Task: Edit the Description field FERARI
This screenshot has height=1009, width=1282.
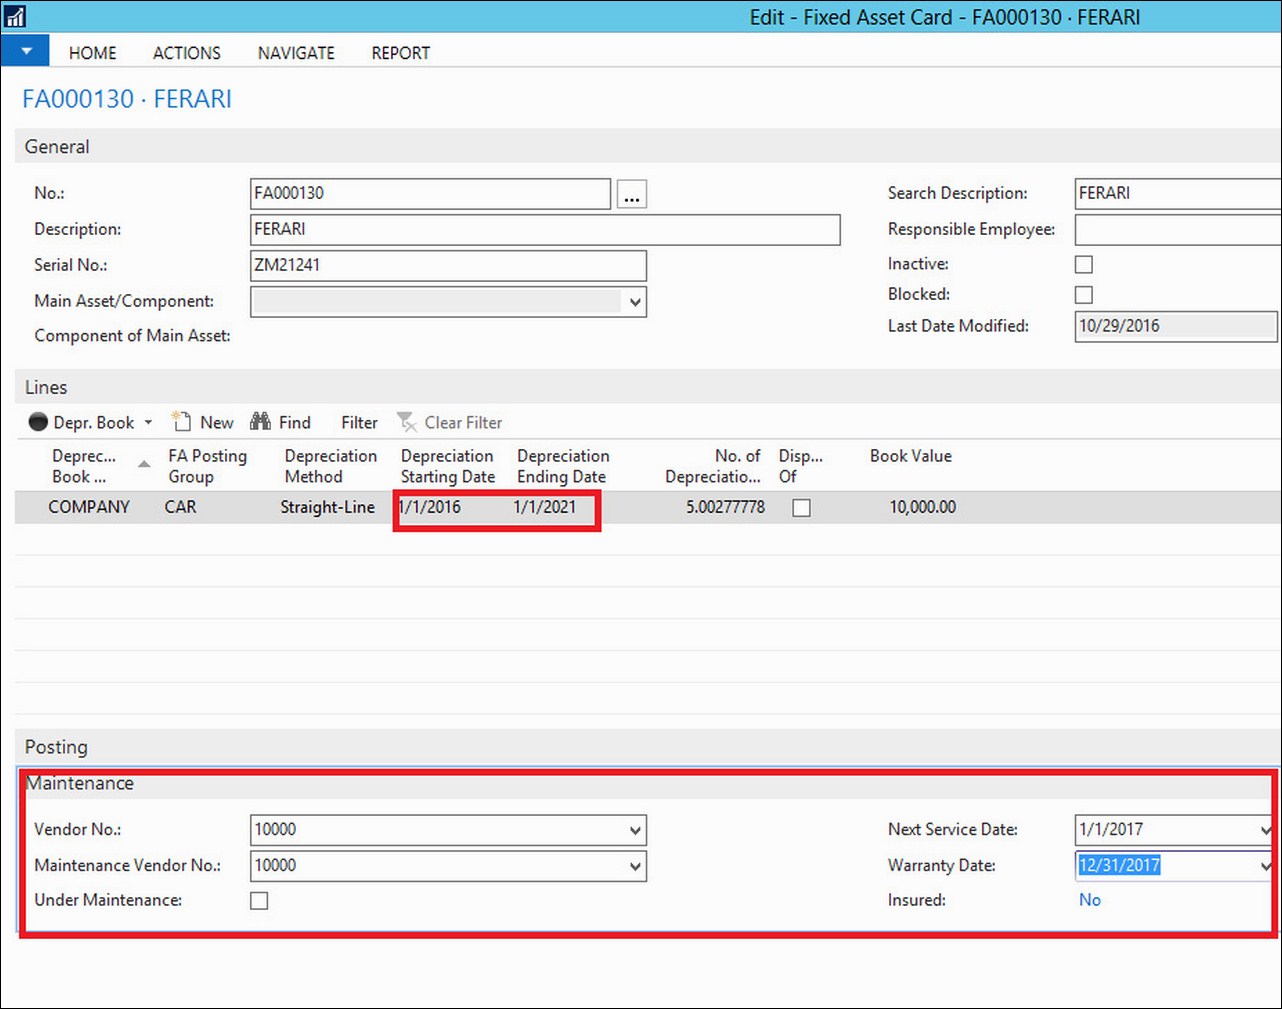Action: [545, 229]
